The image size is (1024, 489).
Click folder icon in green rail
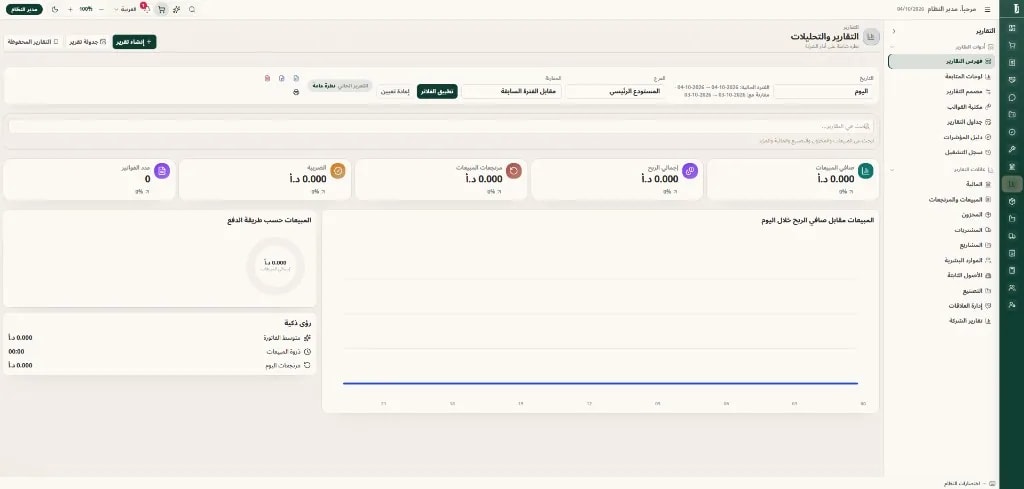pos(1012,114)
